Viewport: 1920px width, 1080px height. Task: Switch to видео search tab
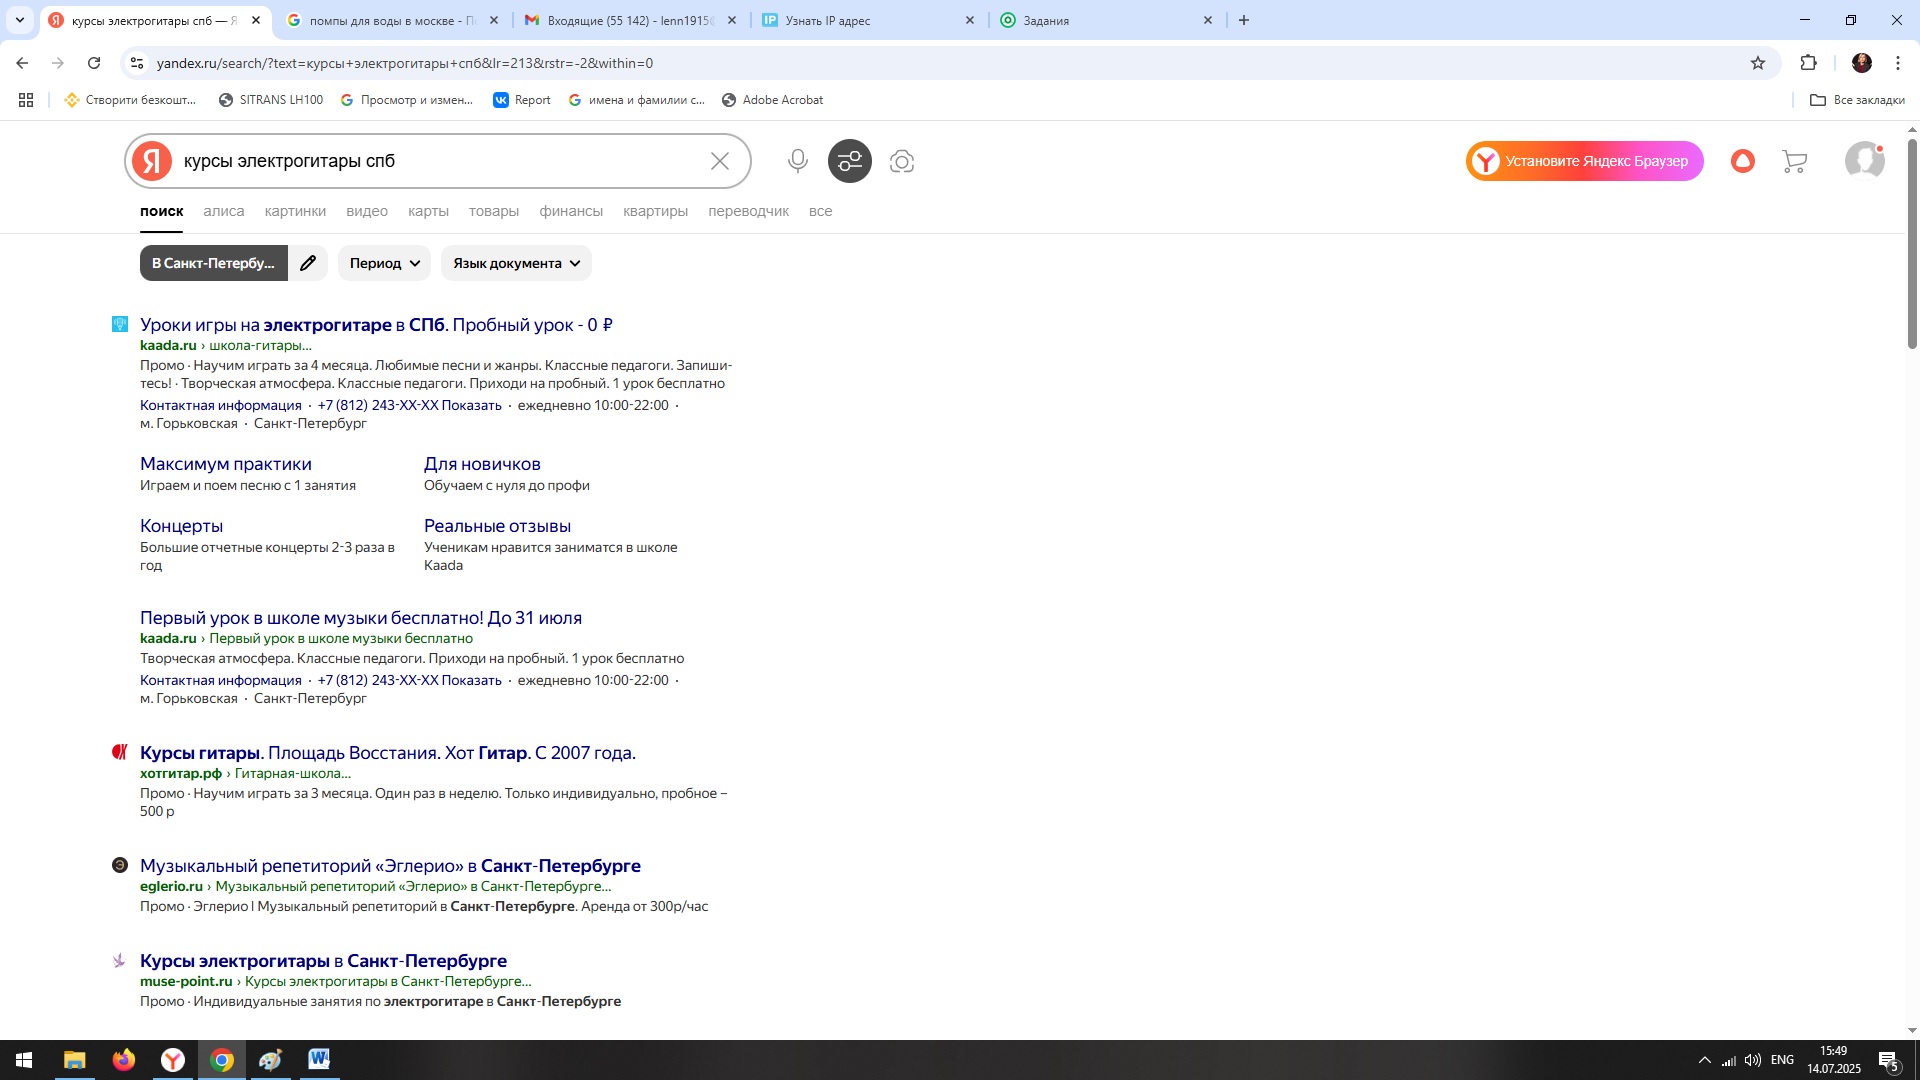(367, 211)
